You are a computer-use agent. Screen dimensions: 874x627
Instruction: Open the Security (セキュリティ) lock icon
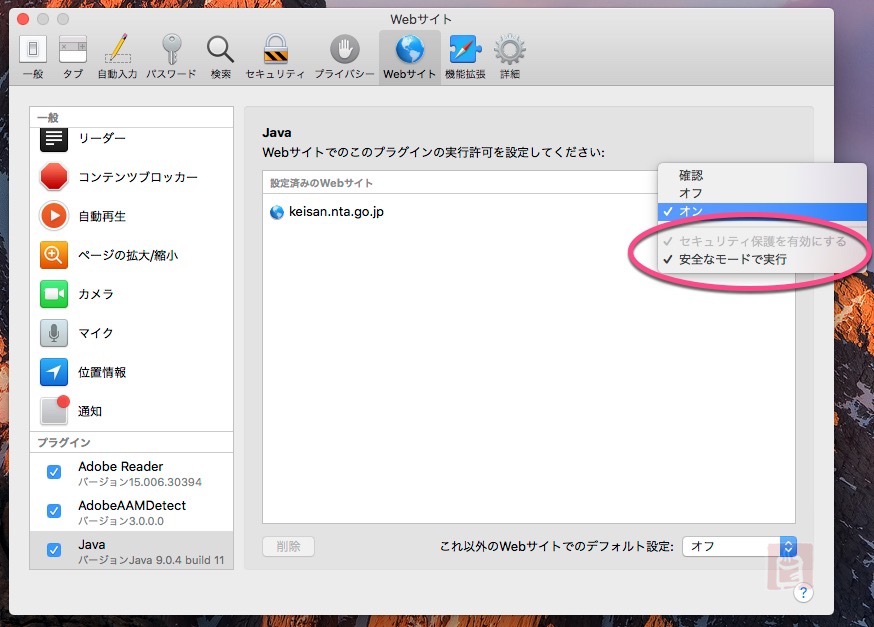pos(275,56)
